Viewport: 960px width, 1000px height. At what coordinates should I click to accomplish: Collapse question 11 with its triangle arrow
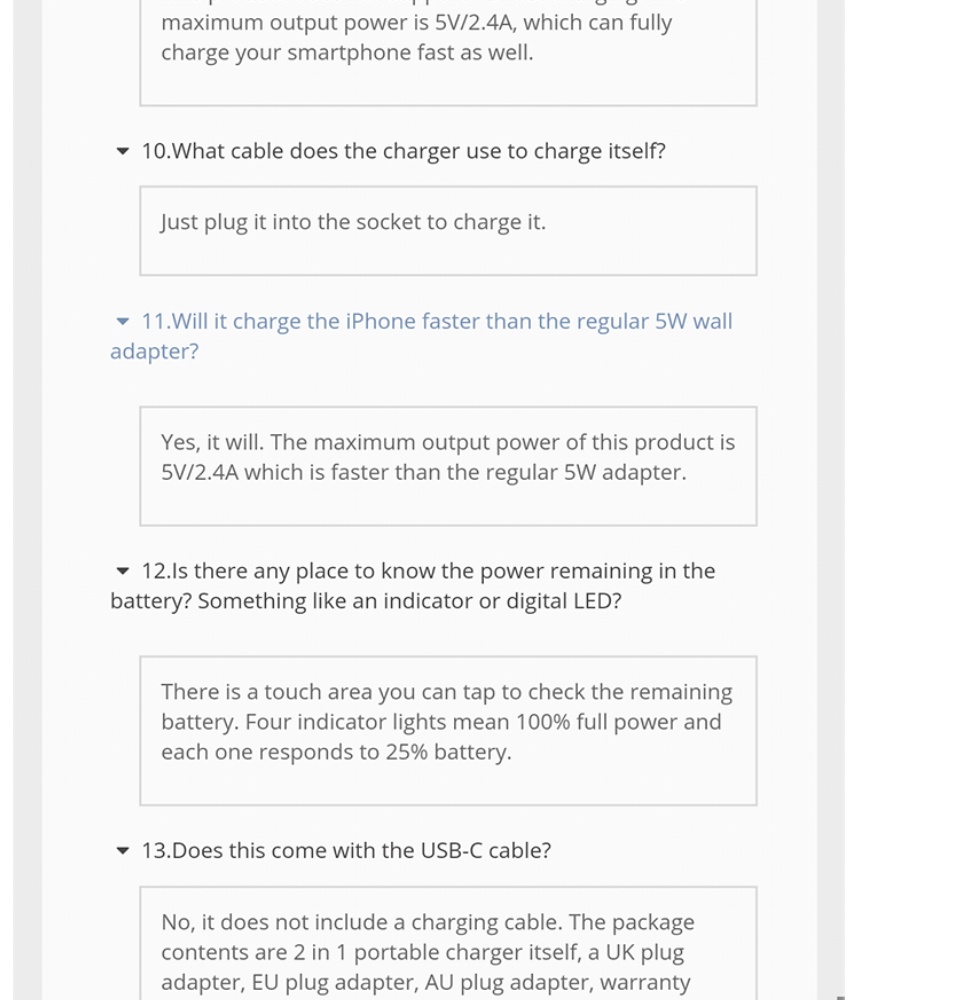[123, 322]
